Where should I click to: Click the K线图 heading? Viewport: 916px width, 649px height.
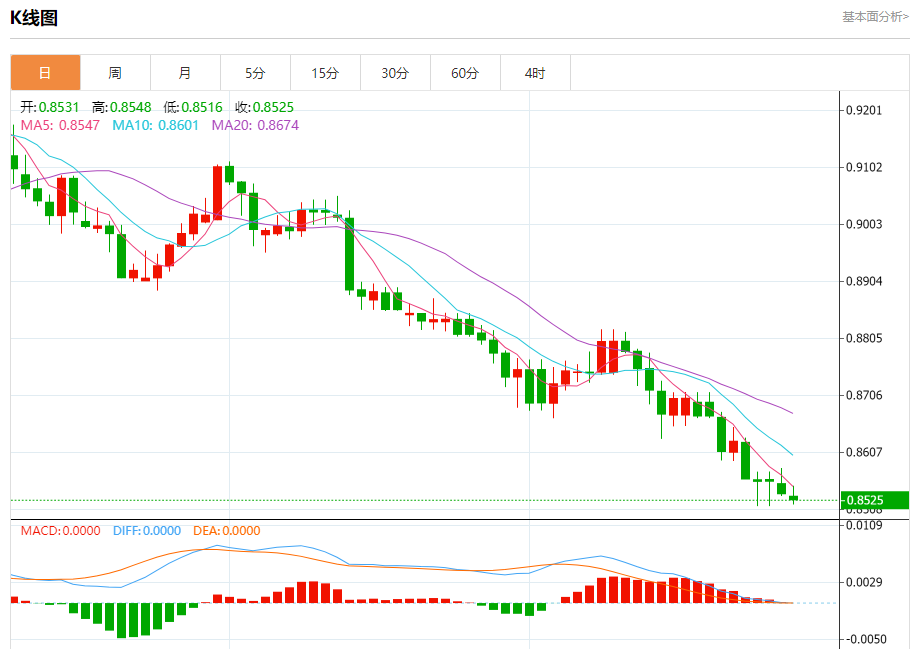(34, 18)
